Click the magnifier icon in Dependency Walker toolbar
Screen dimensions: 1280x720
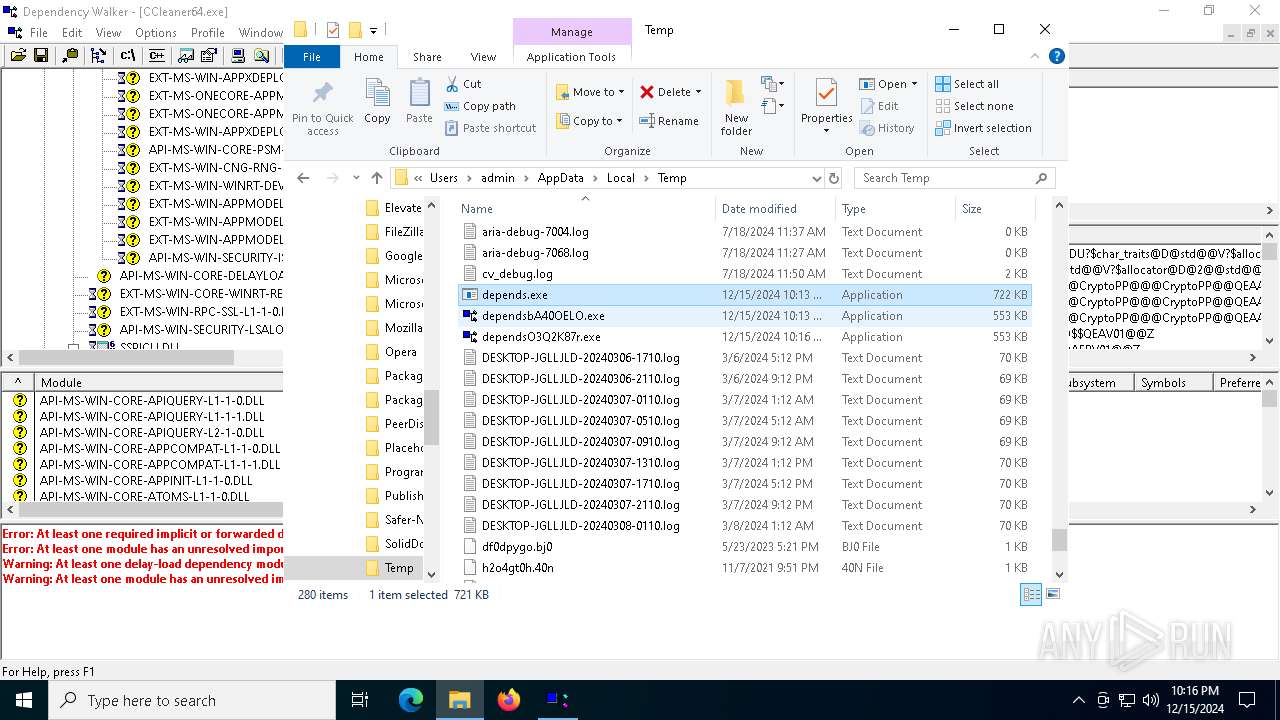point(261,56)
